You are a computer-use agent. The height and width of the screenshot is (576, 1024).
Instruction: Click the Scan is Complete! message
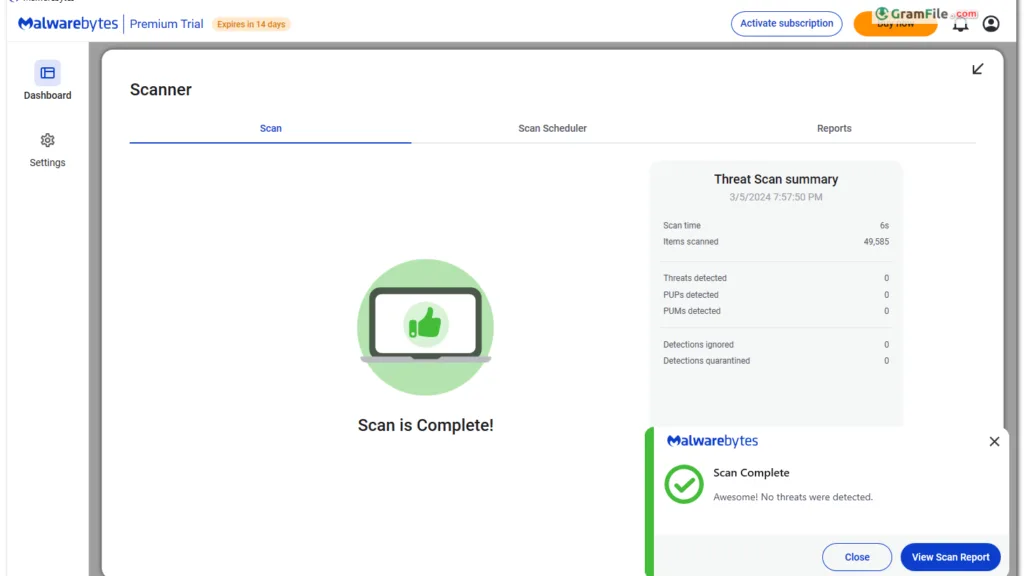pyautogui.click(x=425, y=425)
